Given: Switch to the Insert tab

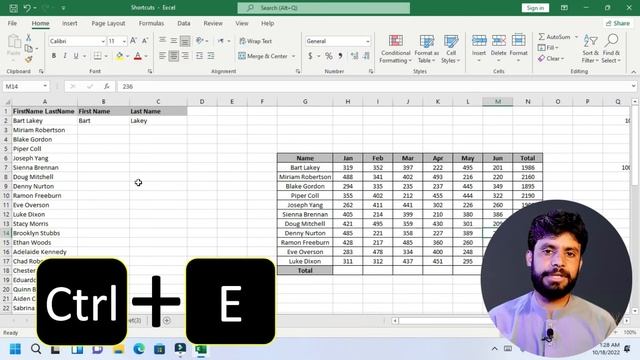Looking at the screenshot, I should [x=69, y=23].
